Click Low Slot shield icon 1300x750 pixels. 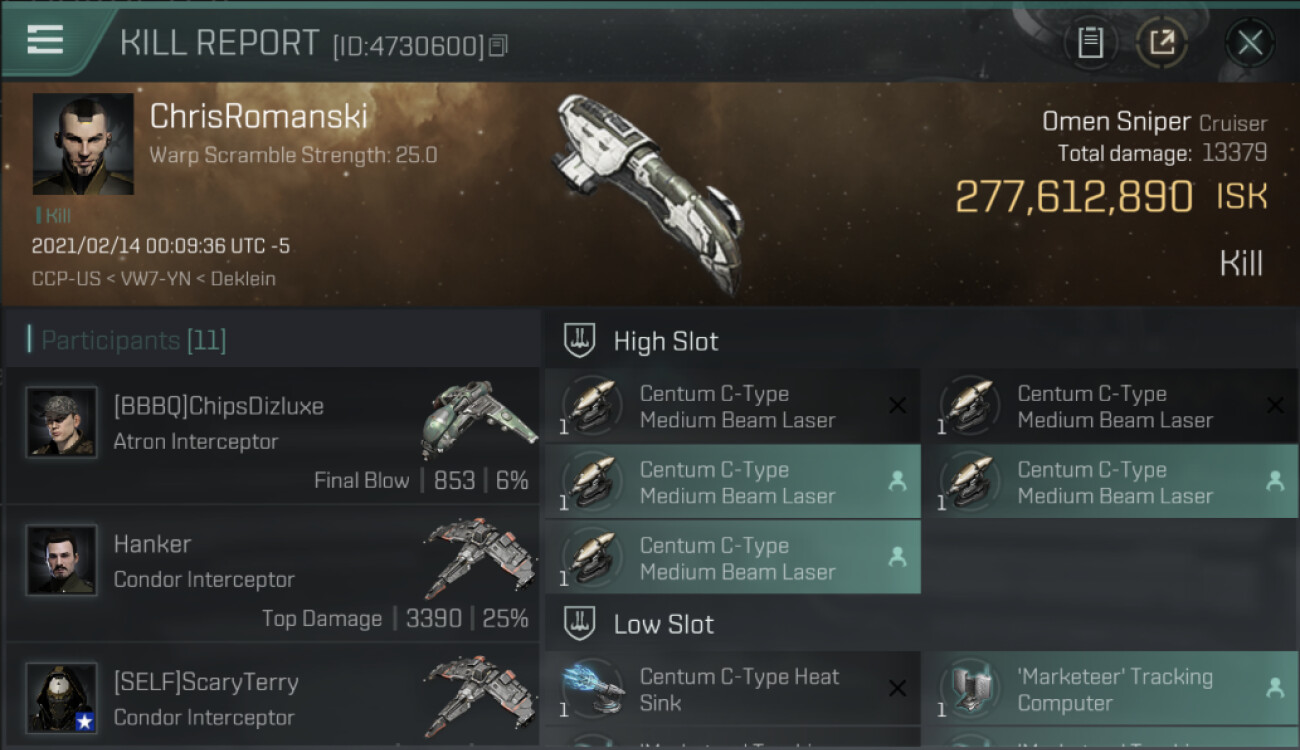click(x=580, y=624)
